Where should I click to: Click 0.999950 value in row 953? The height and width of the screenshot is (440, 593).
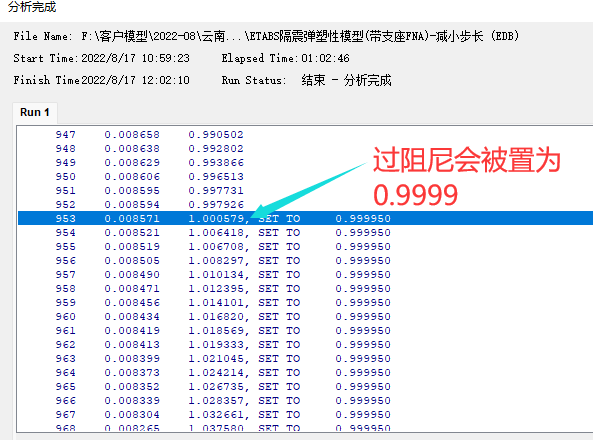pyautogui.click(x=363, y=219)
